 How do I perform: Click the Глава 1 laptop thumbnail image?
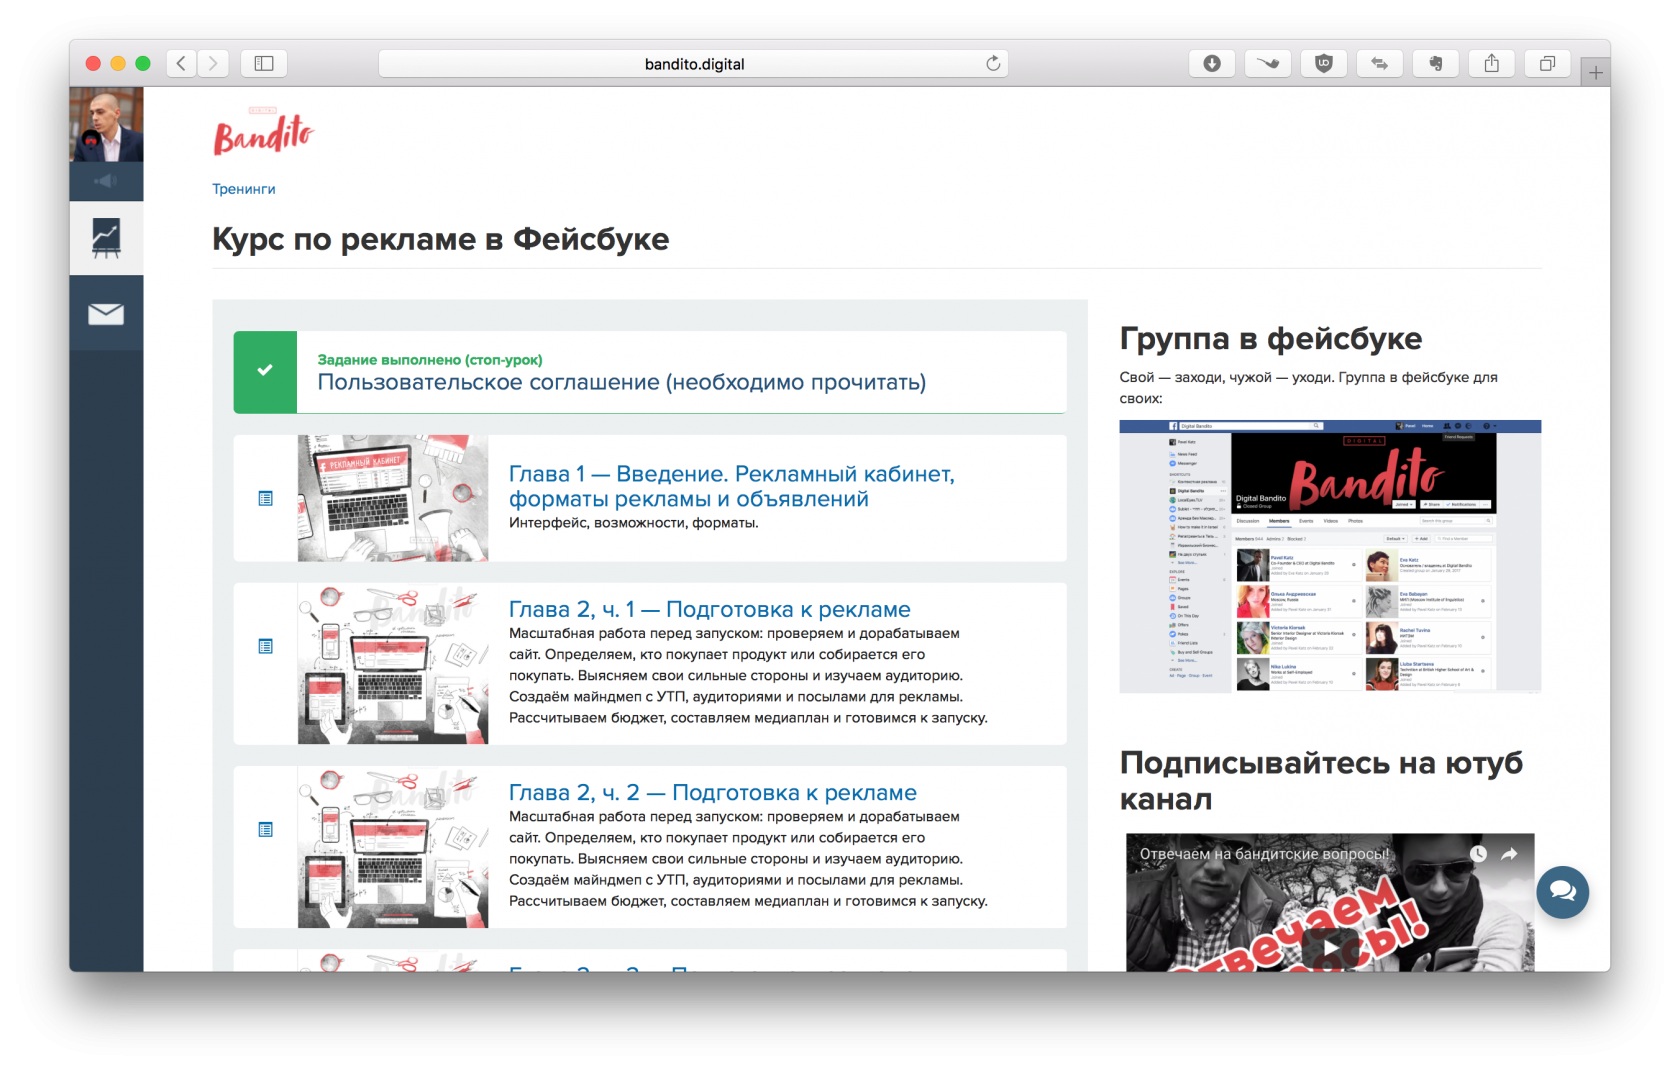[393, 498]
